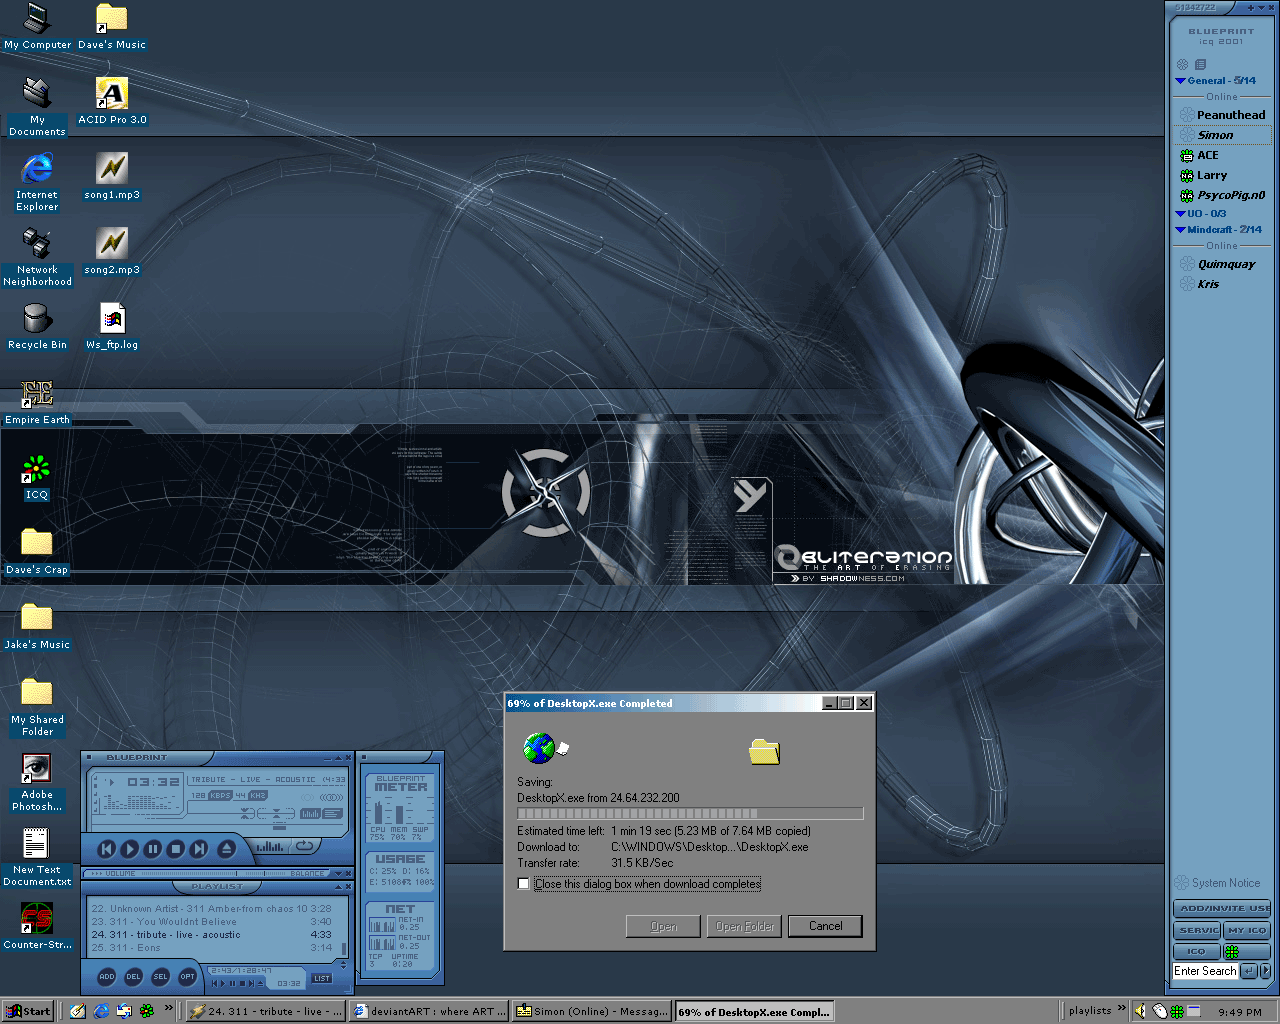
Task: Enable close dialog when download completes checkbox
Action: [523, 883]
